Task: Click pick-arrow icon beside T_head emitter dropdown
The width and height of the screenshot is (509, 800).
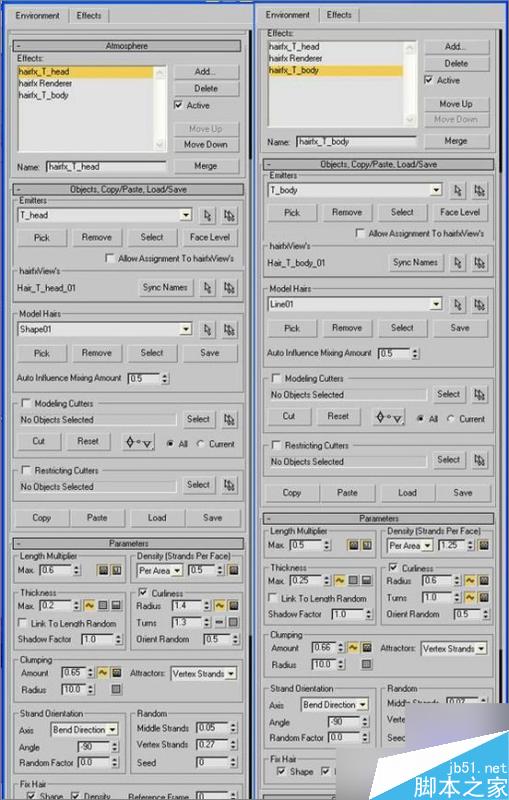Action: coord(207,215)
